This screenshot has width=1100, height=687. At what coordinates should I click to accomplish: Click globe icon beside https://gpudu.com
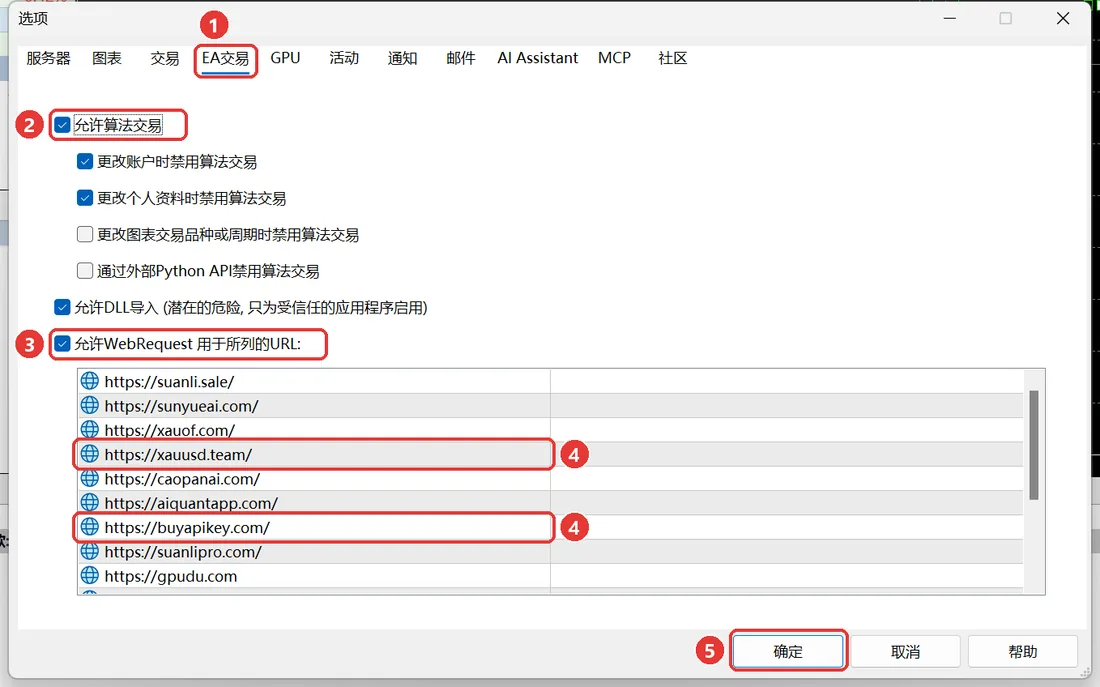point(89,575)
